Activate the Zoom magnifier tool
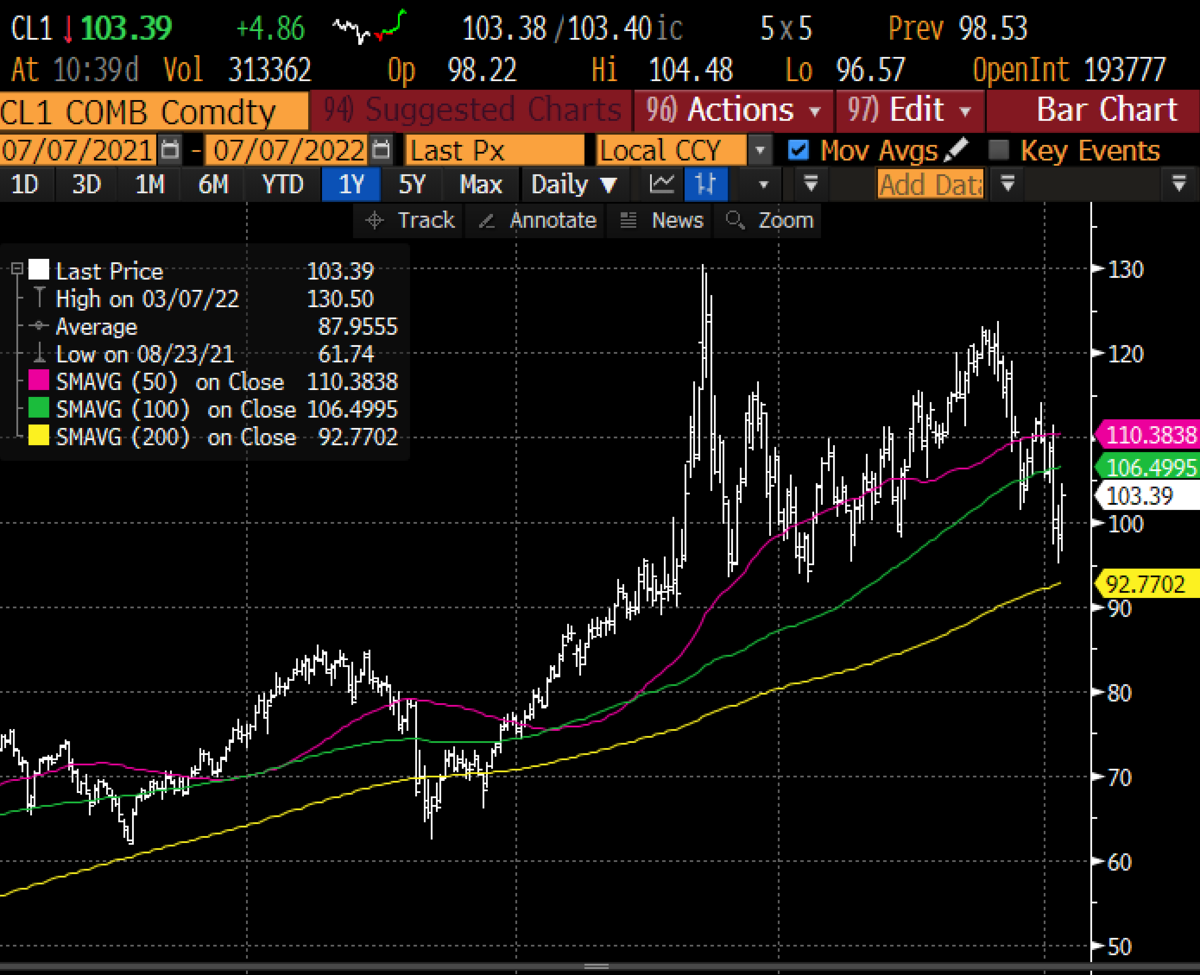This screenshot has width=1200, height=975. pos(770,221)
